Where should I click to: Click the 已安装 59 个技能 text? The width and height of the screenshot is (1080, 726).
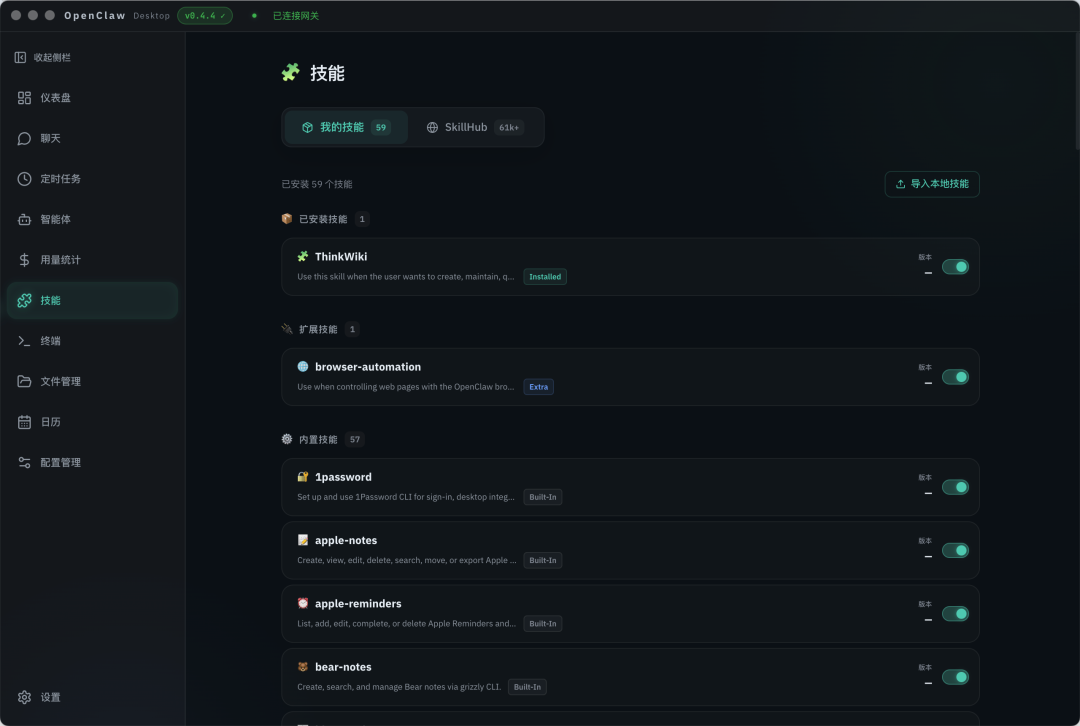pyautogui.click(x=317, y=184)
